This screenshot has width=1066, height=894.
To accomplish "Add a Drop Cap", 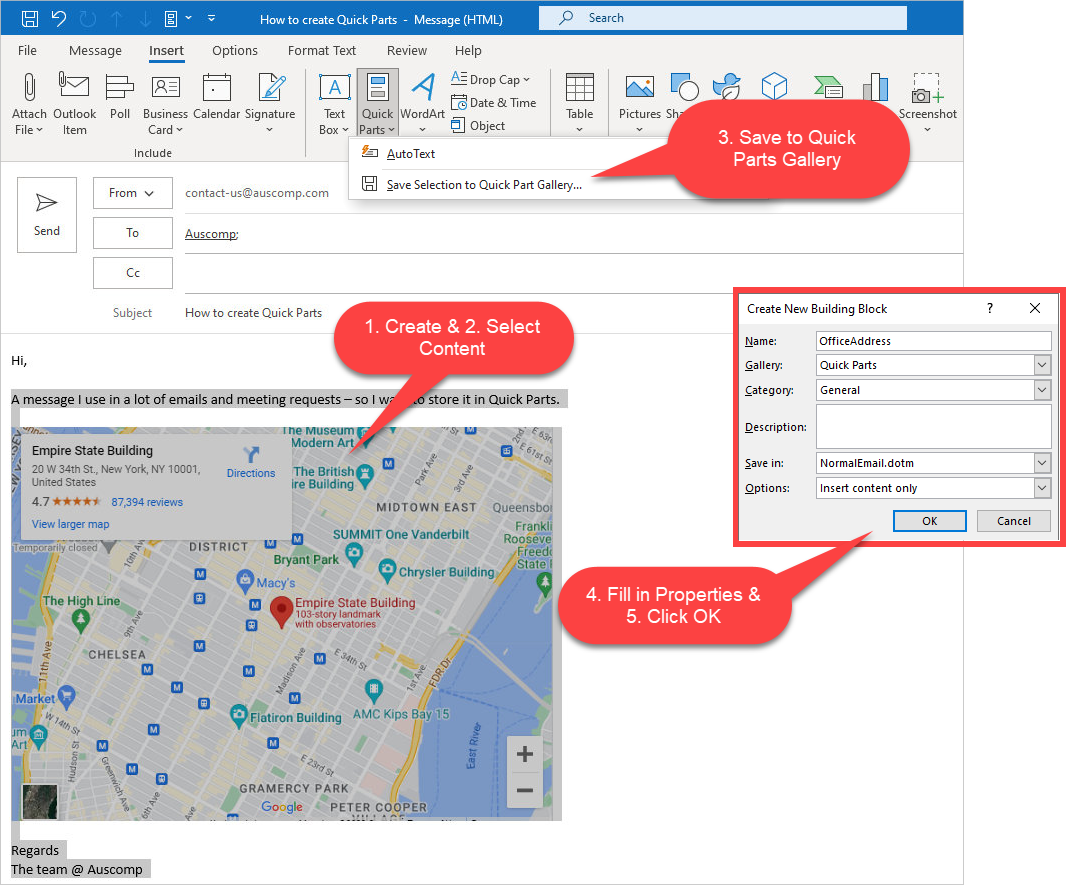I will point(490,80).
